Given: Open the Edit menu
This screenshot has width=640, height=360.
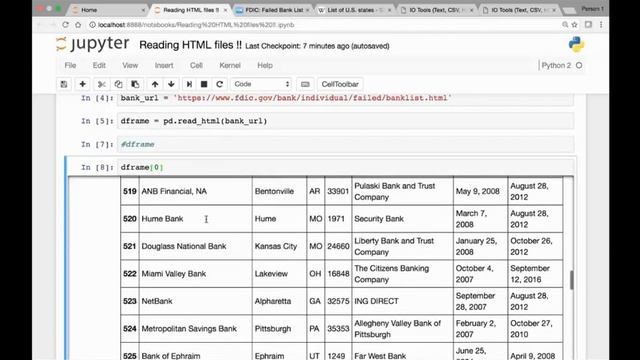Looking at the screenshot, I should point(99,65).
